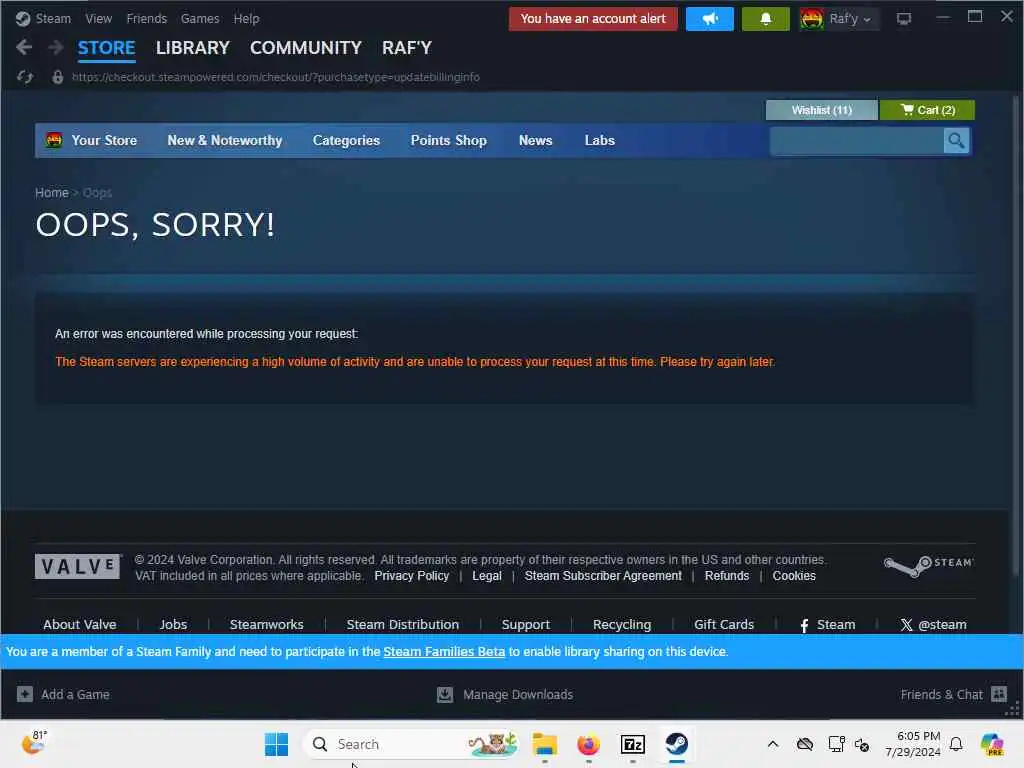1024x768 pixels.
Task: Click the Add a Game plus icon
Action: coord(25,694)
